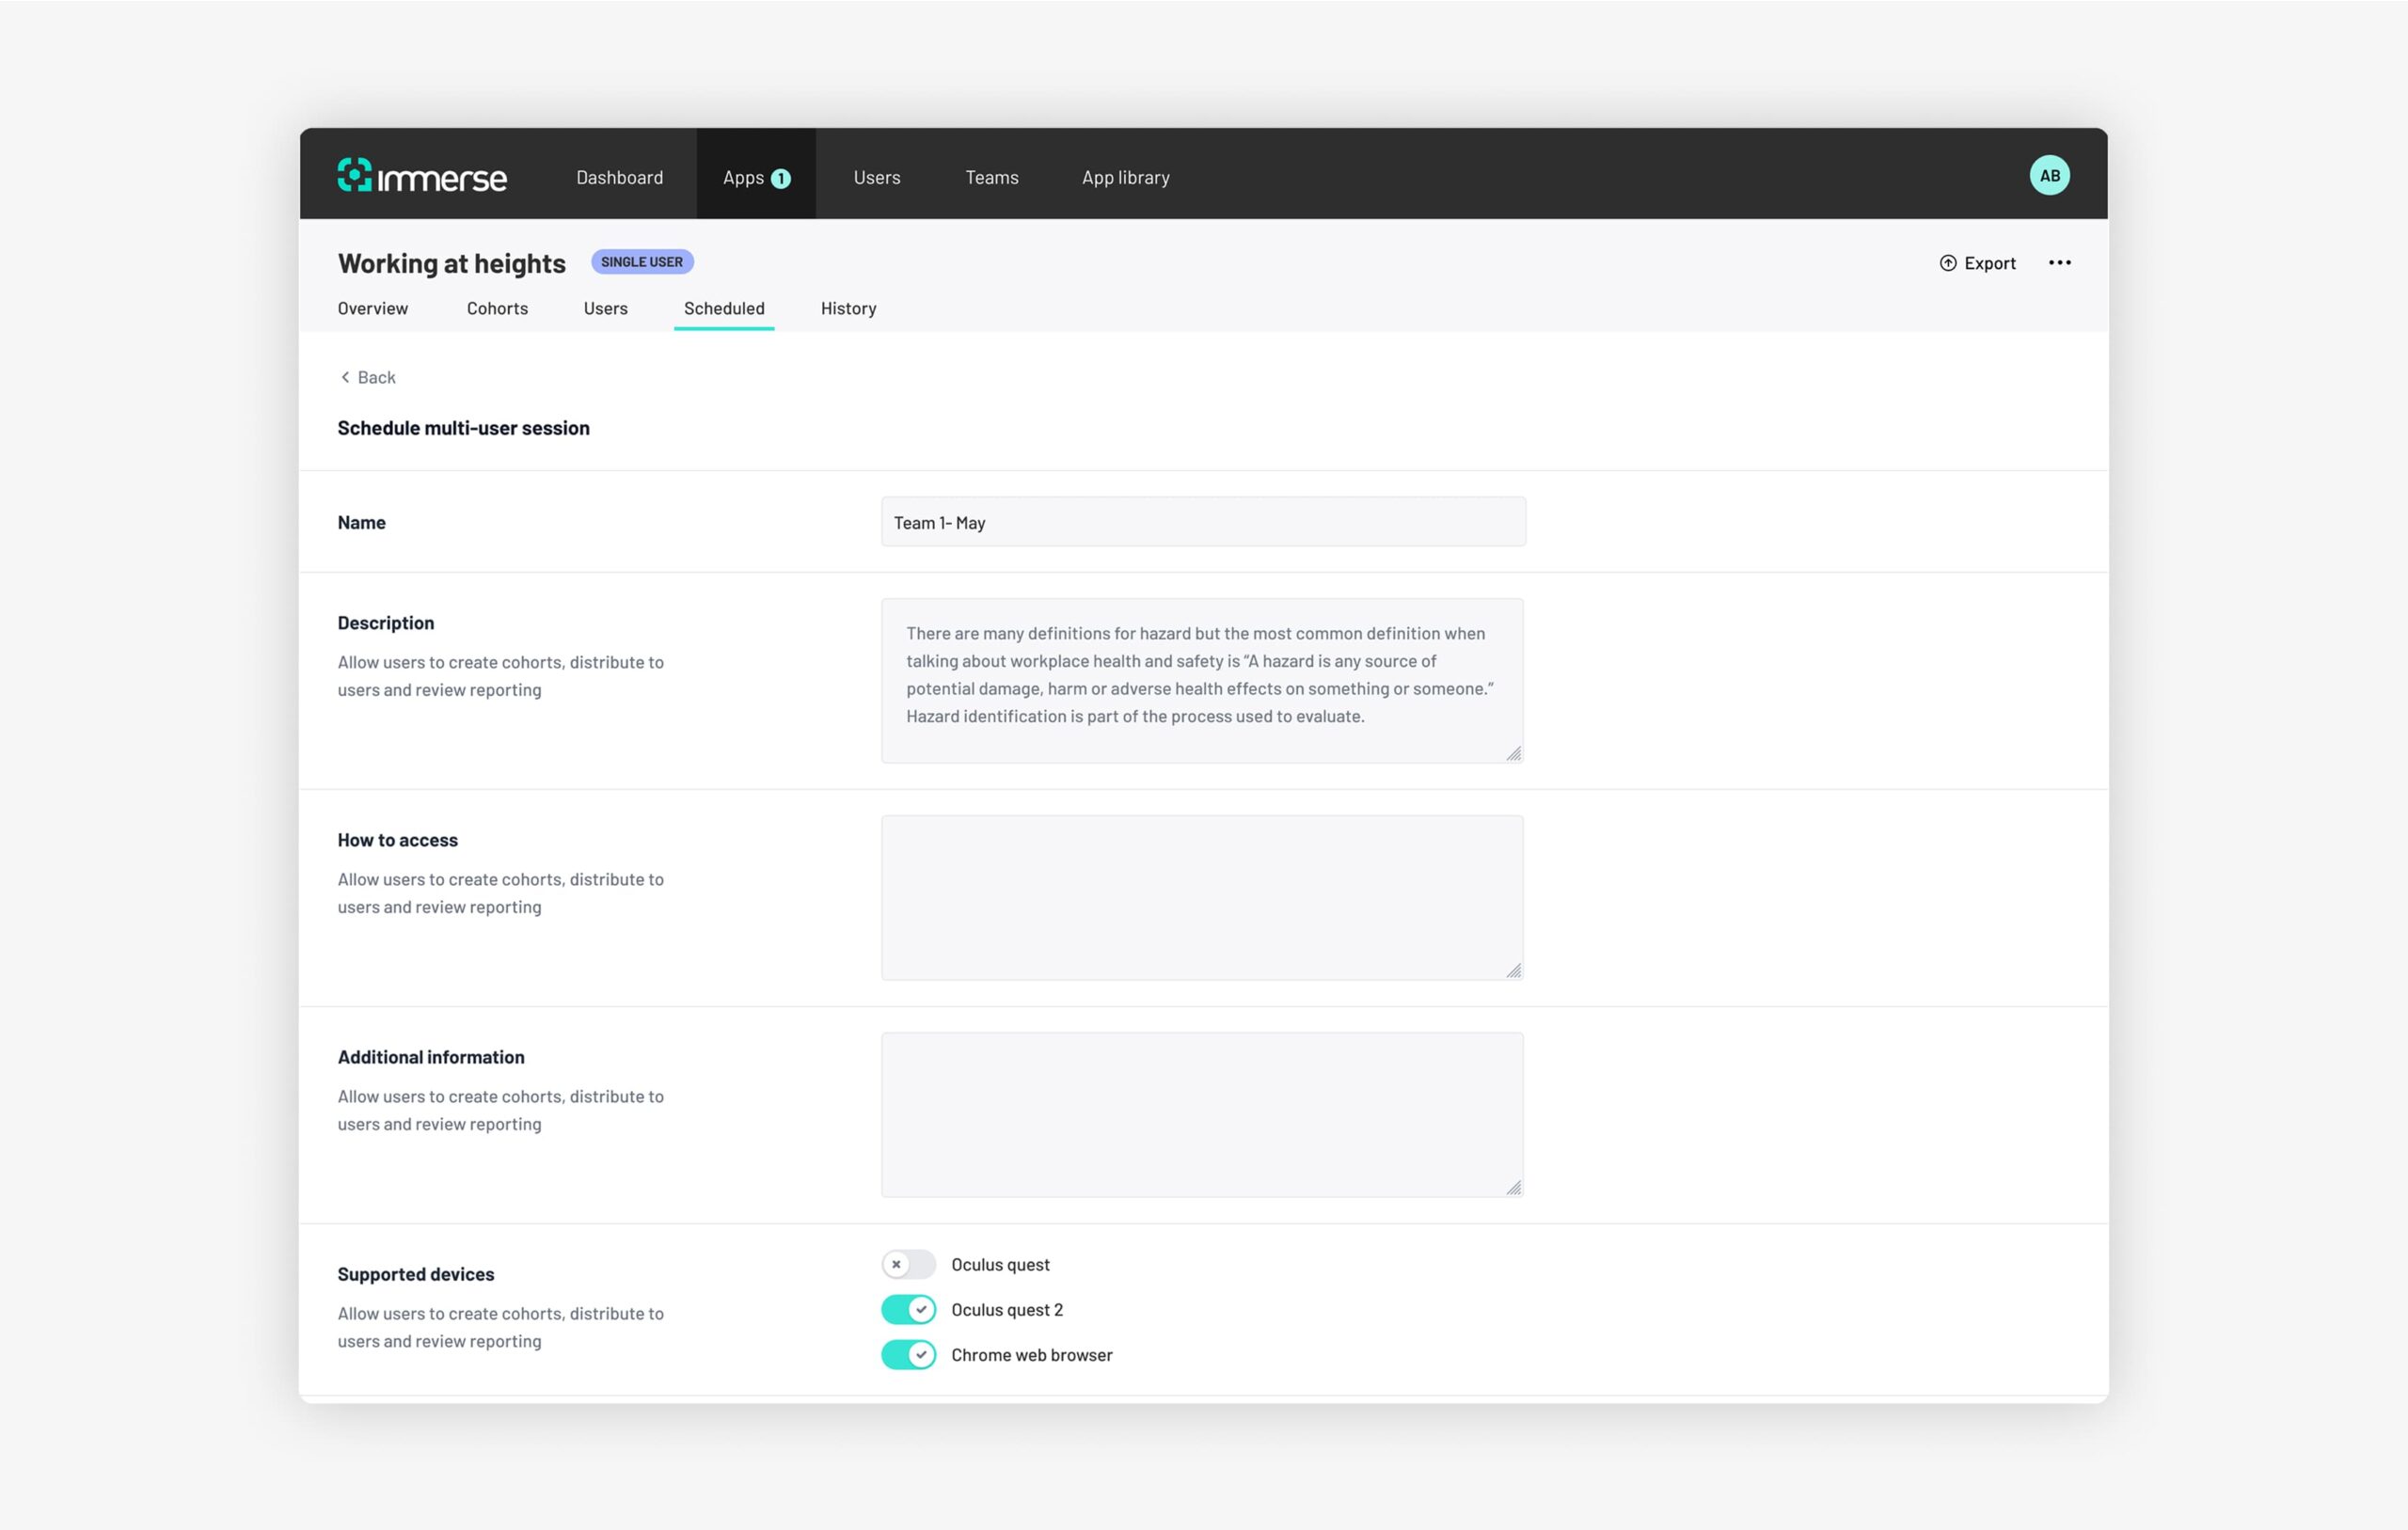Switch to the Overview tab
The width and height of the screenshot is (2408, 1530).
tap(373, 308)
